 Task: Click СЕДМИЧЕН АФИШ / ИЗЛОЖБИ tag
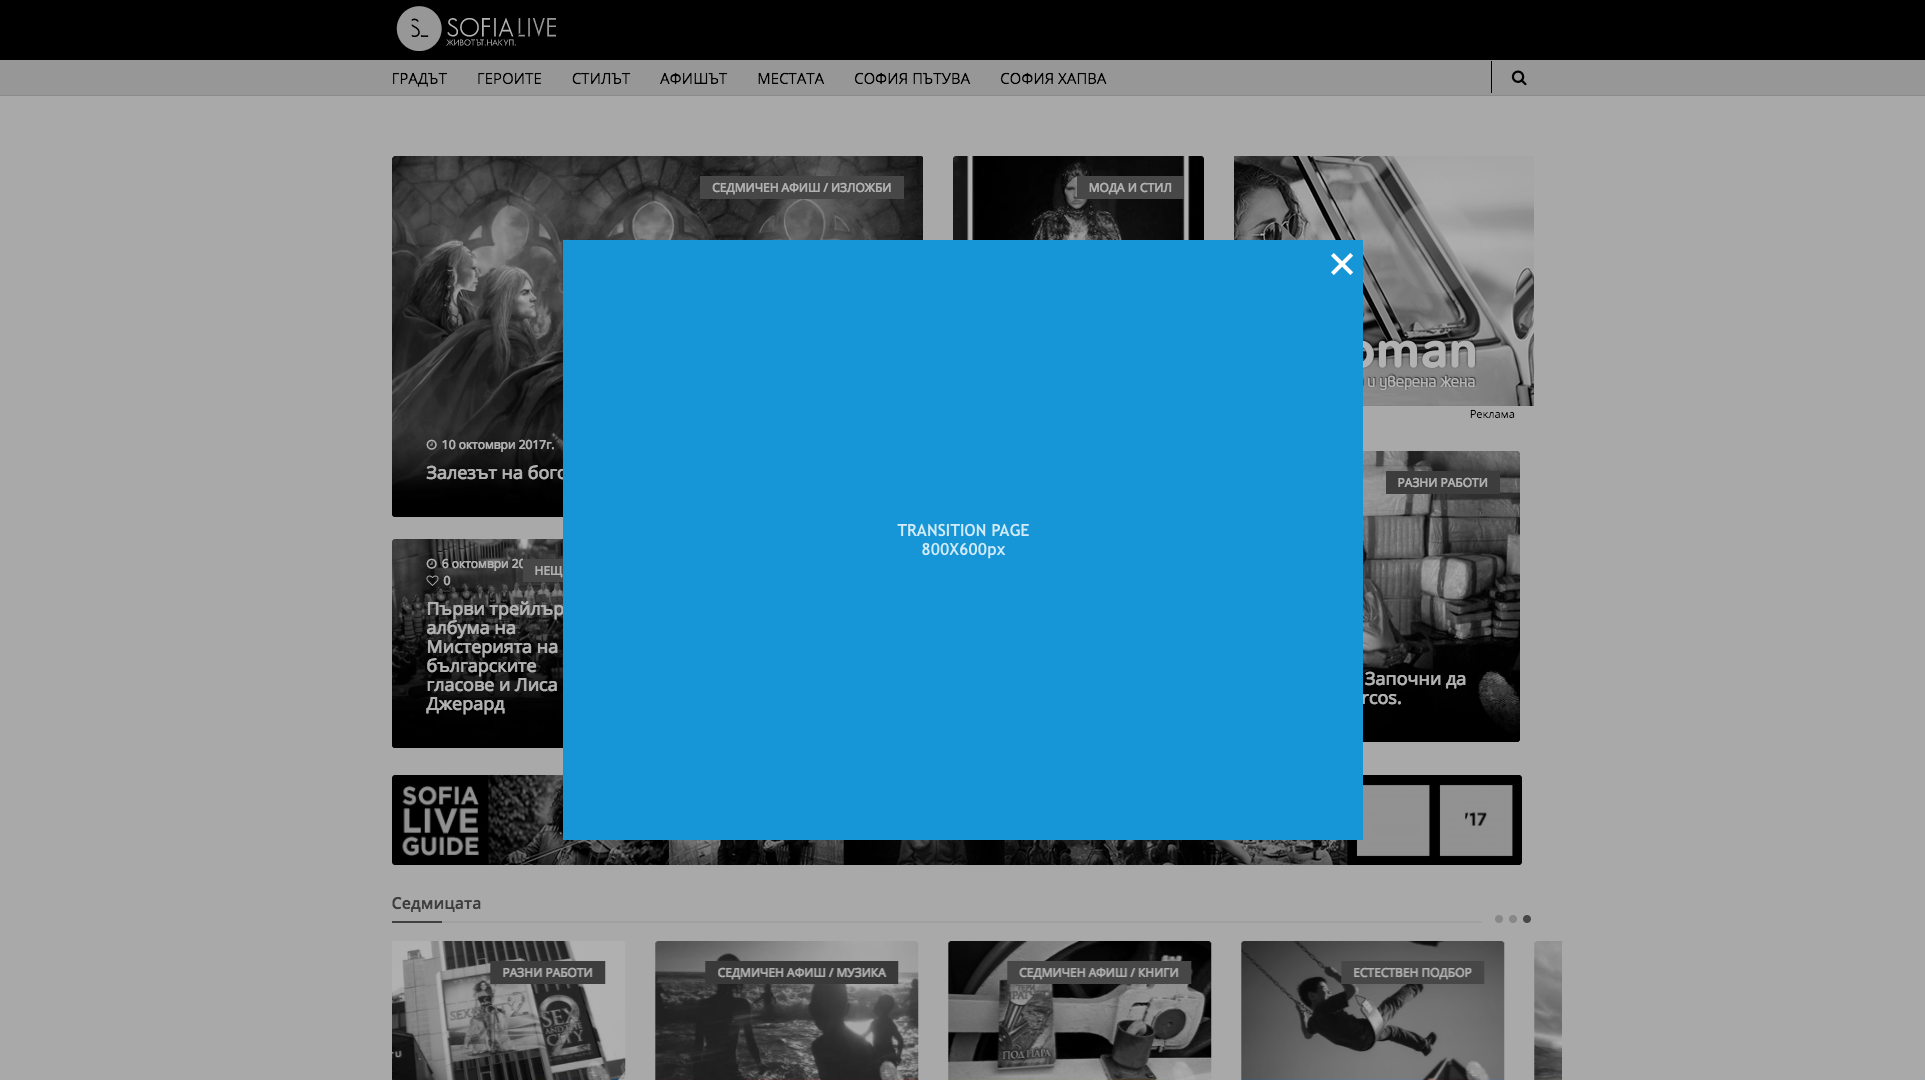[801, 188]
